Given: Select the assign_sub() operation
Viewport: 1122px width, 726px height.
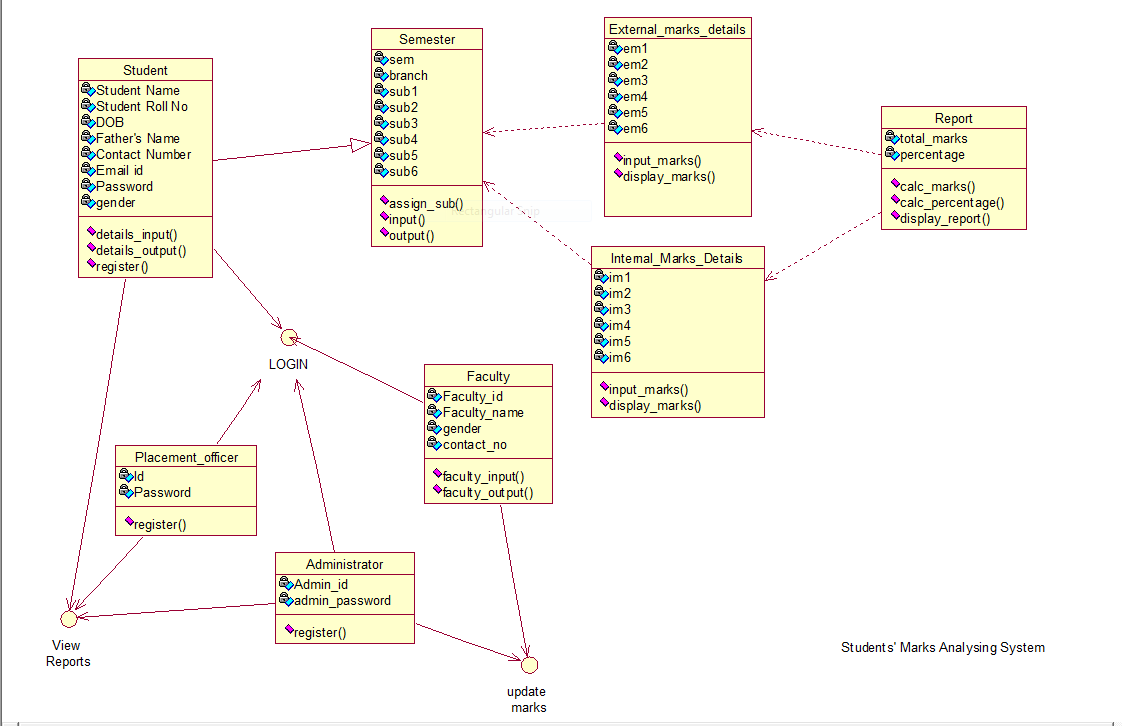Looking at the screenshot, I should coord(426,204).
